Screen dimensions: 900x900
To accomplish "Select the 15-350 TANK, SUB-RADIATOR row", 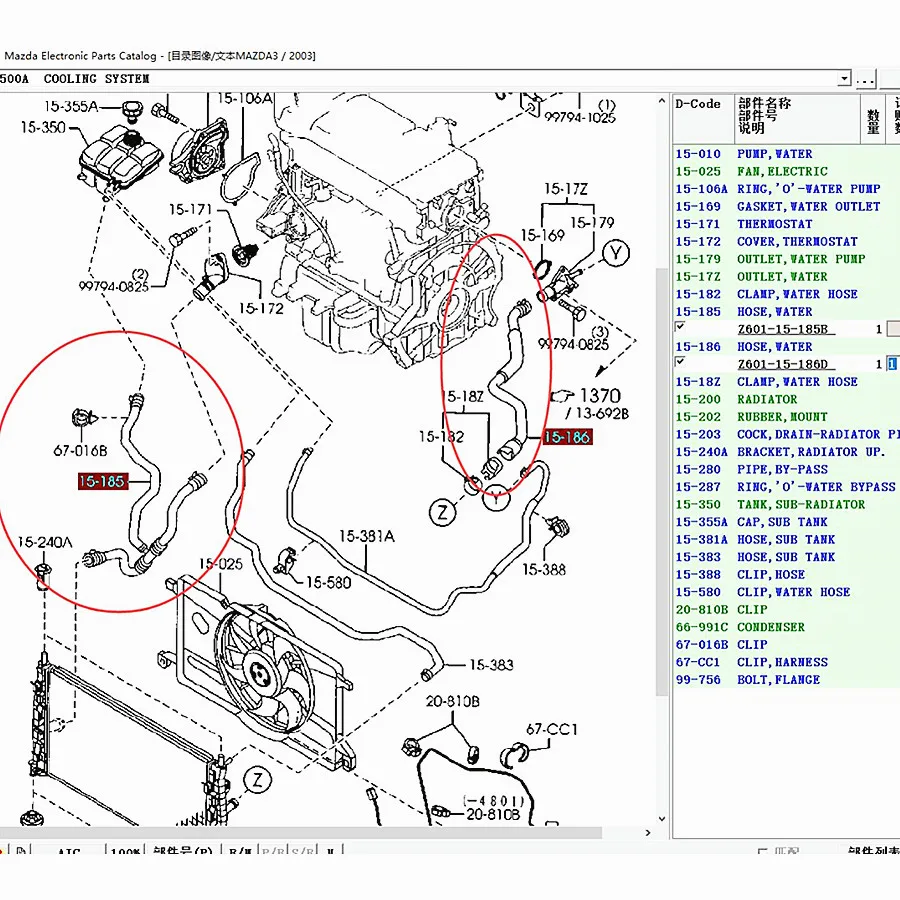I will 786,505.
